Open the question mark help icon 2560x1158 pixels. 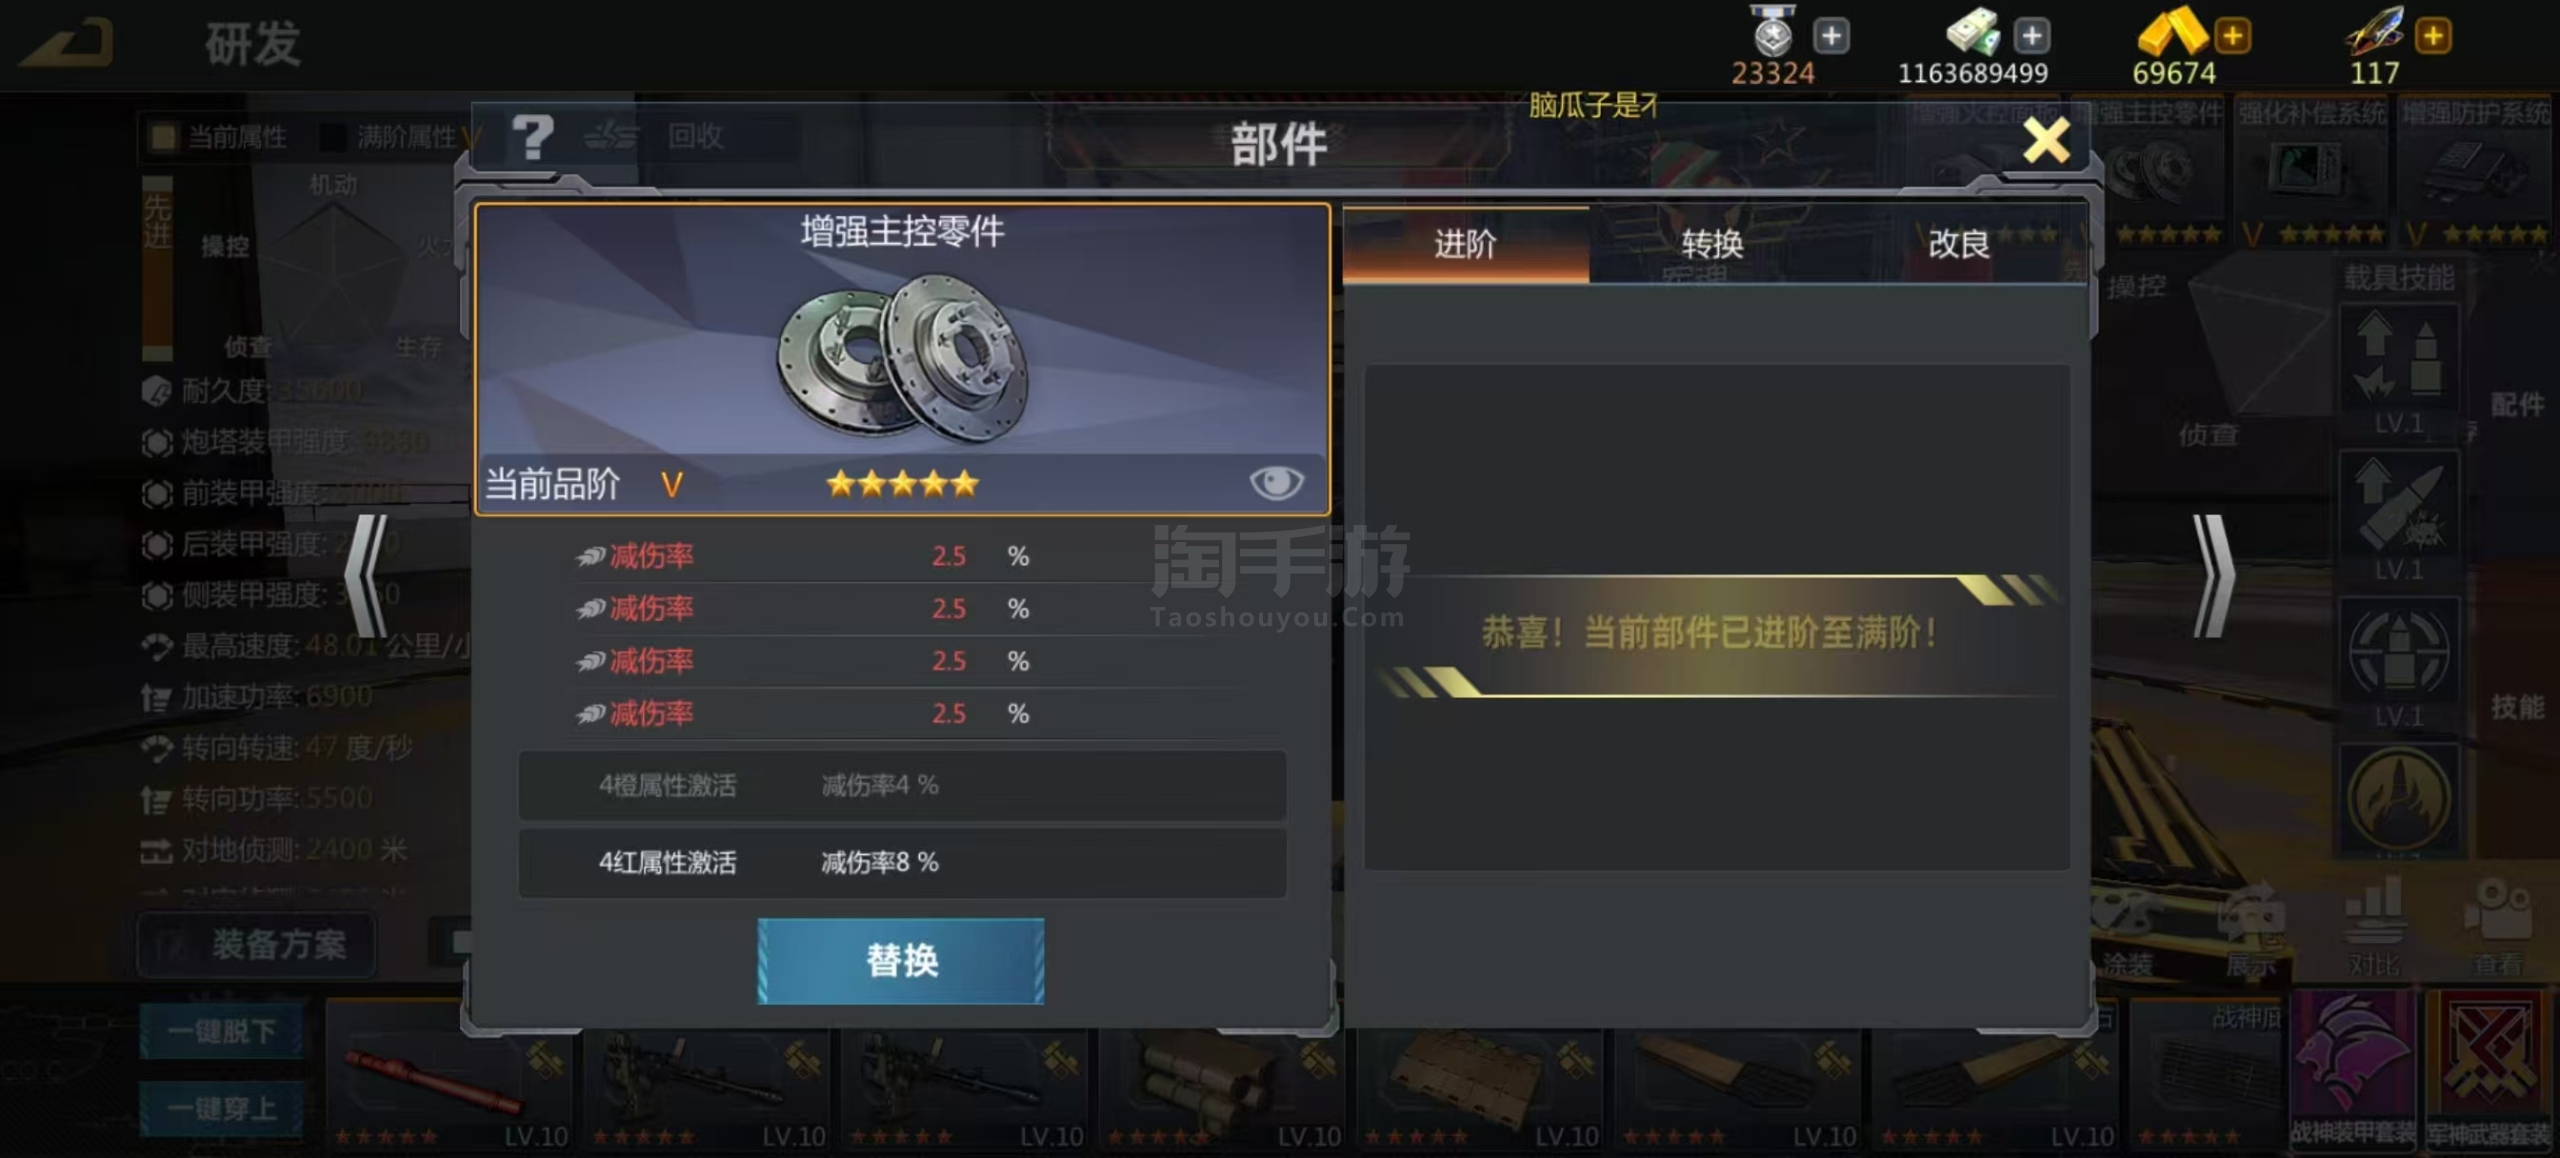point(533,137)
